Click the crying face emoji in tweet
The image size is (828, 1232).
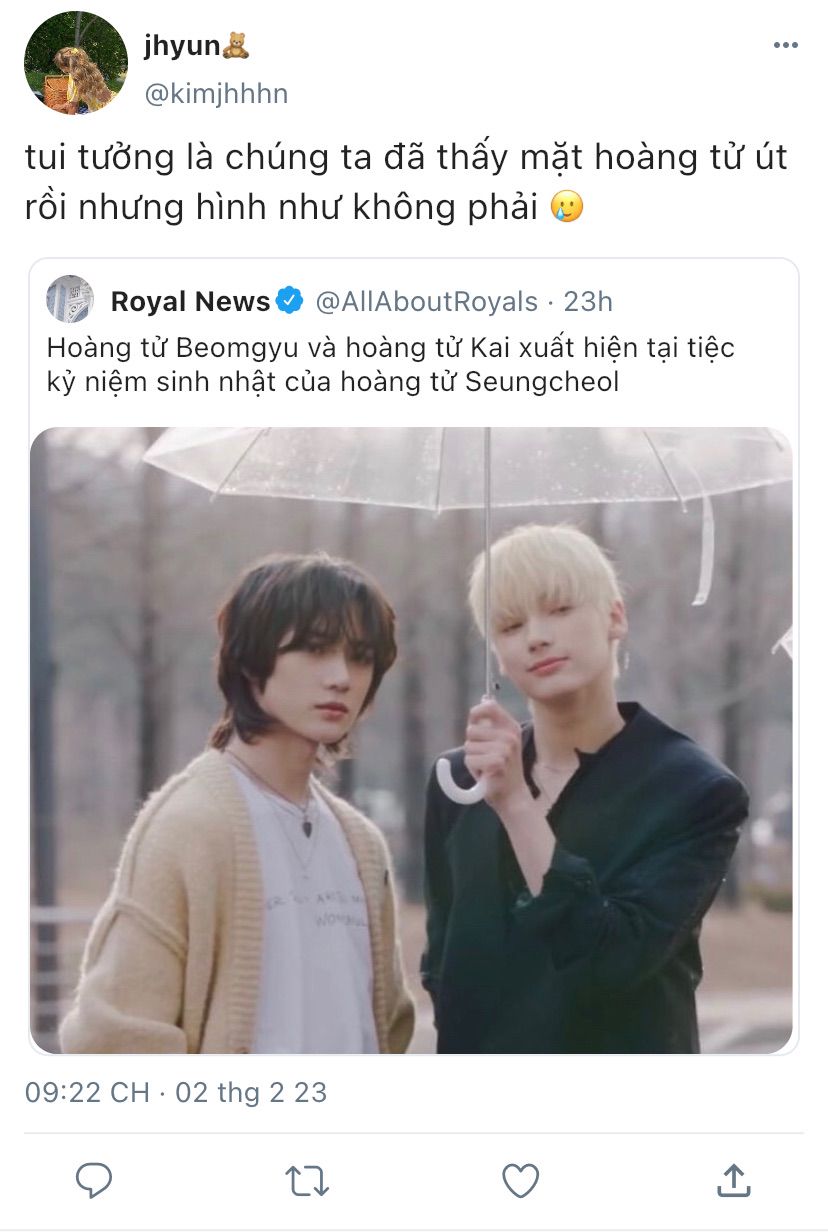(567, 207)
